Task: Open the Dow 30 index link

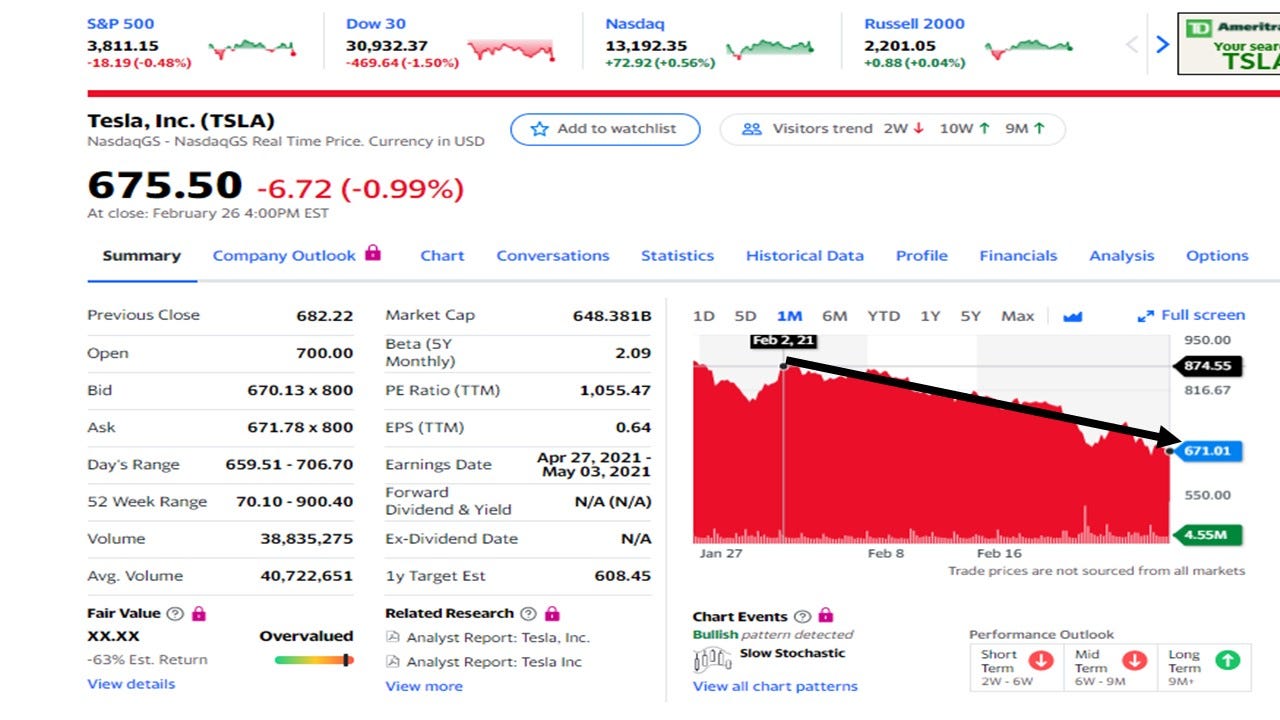Action: point(377,24)
